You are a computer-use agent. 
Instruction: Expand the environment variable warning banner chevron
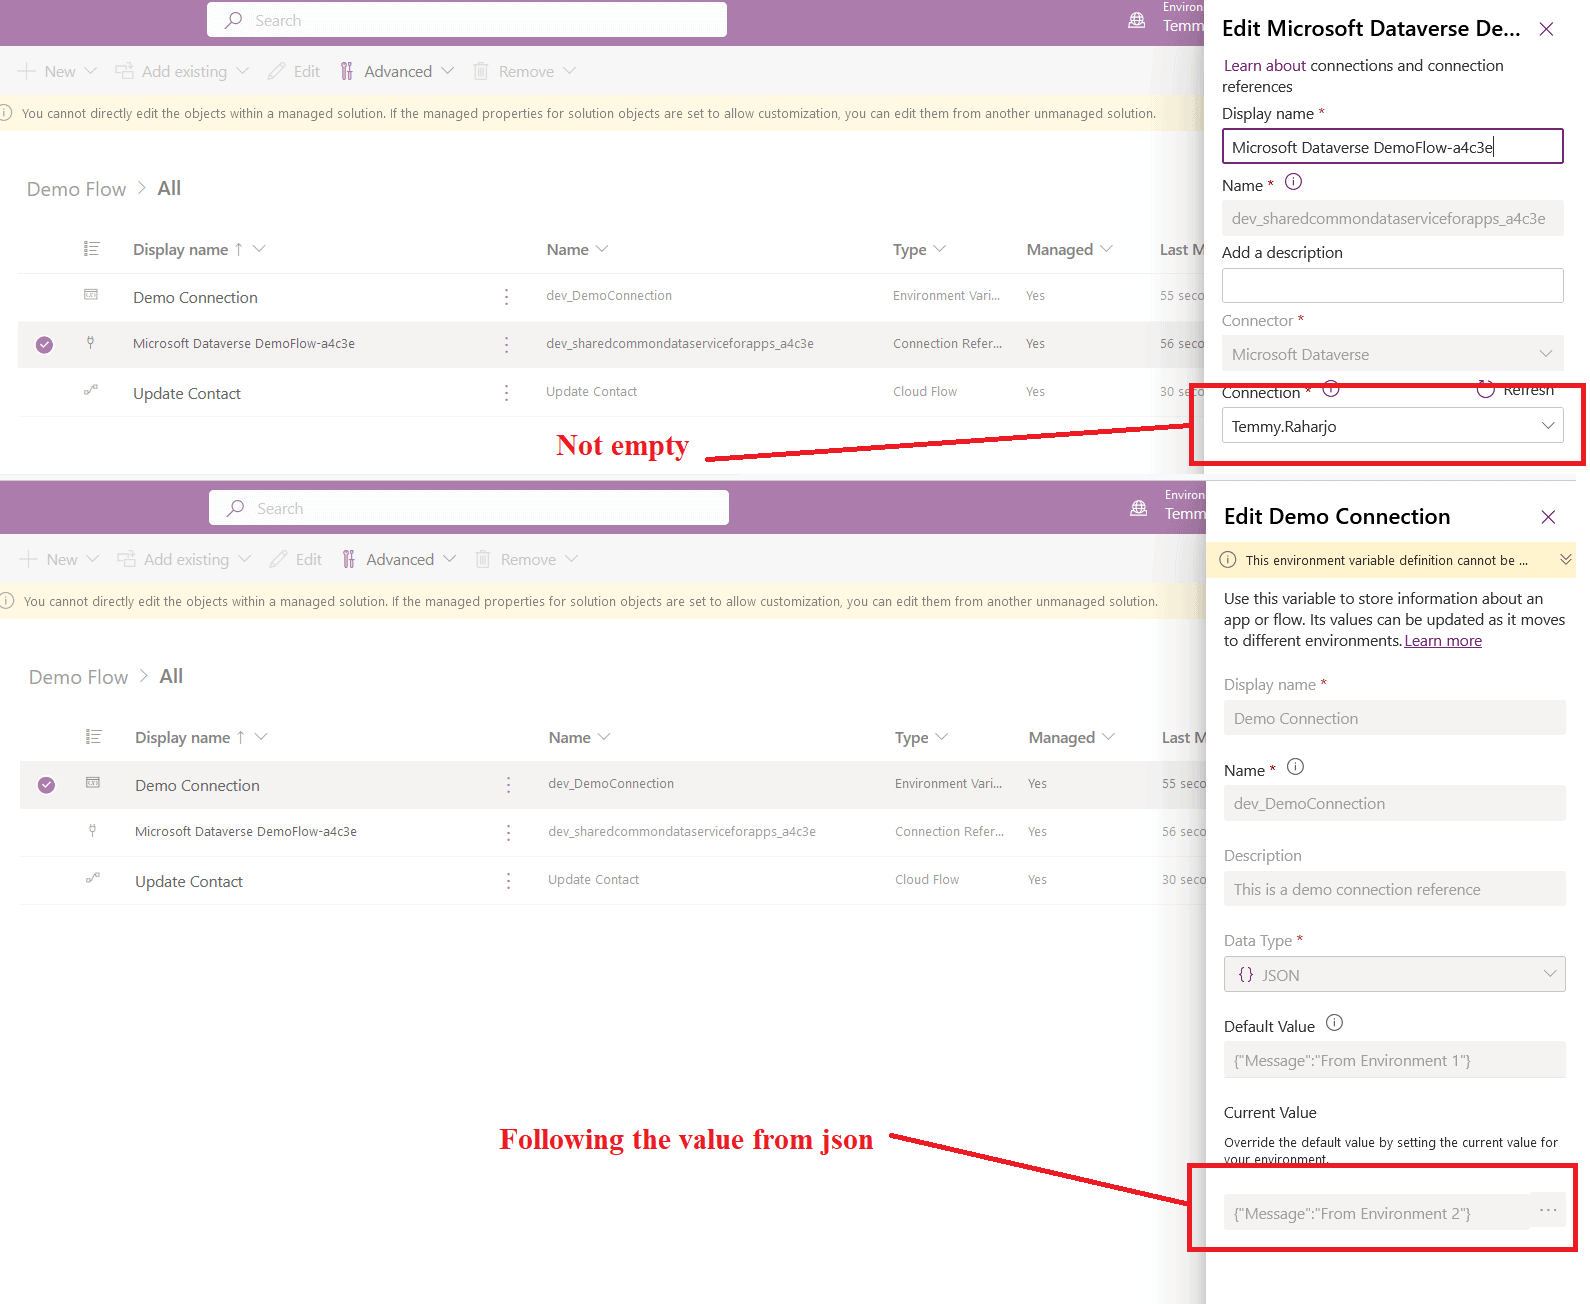pyautogui.click(x=1565, y=560)
